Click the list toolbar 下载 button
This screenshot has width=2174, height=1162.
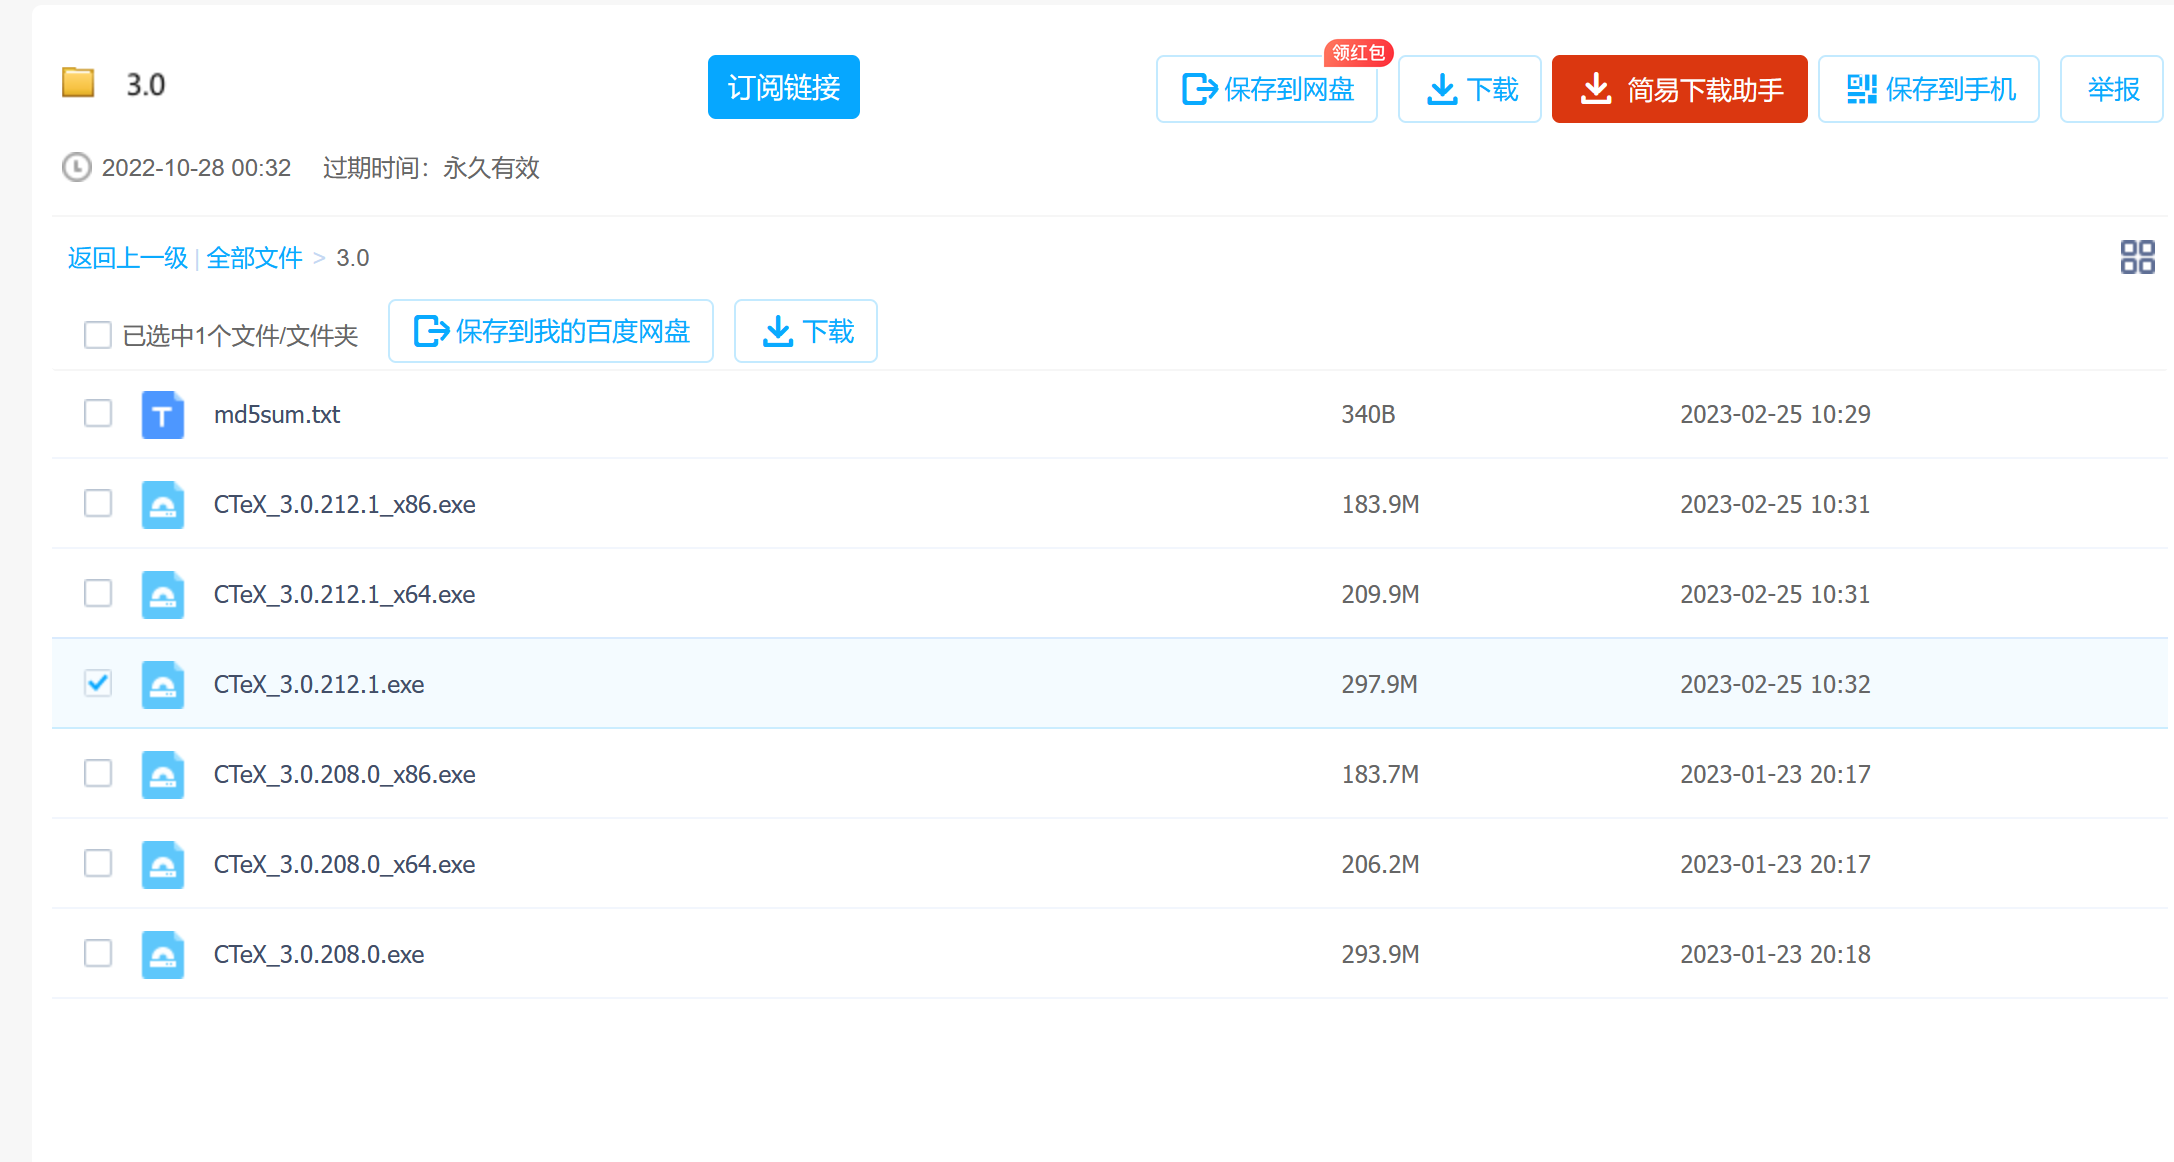(x=806, y=331)
